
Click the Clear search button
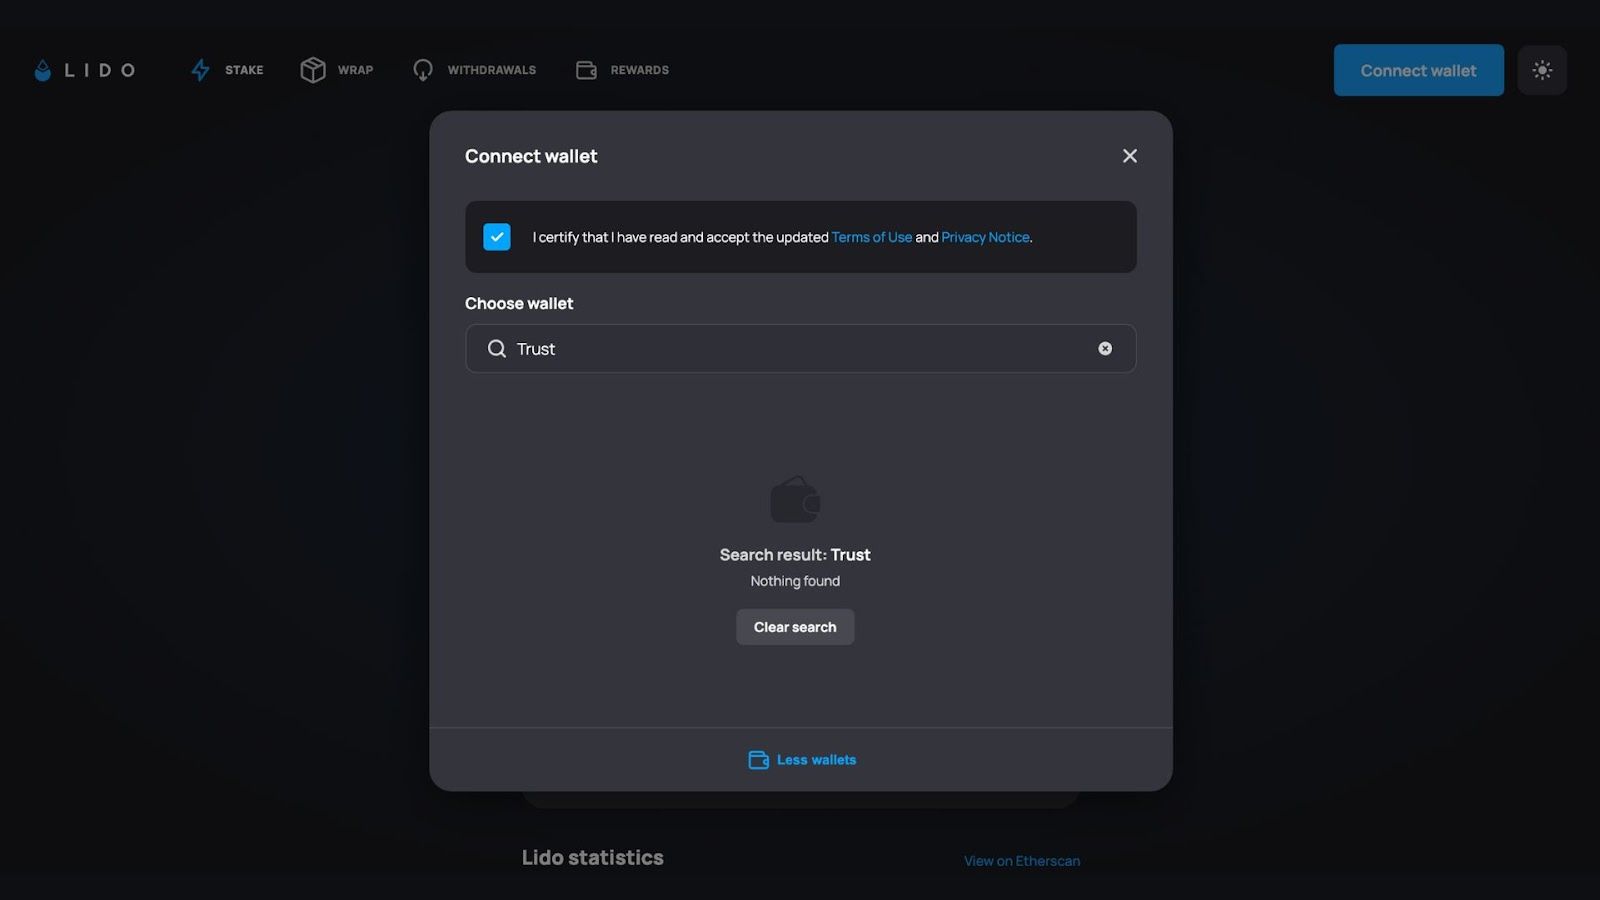coord(795,627)
